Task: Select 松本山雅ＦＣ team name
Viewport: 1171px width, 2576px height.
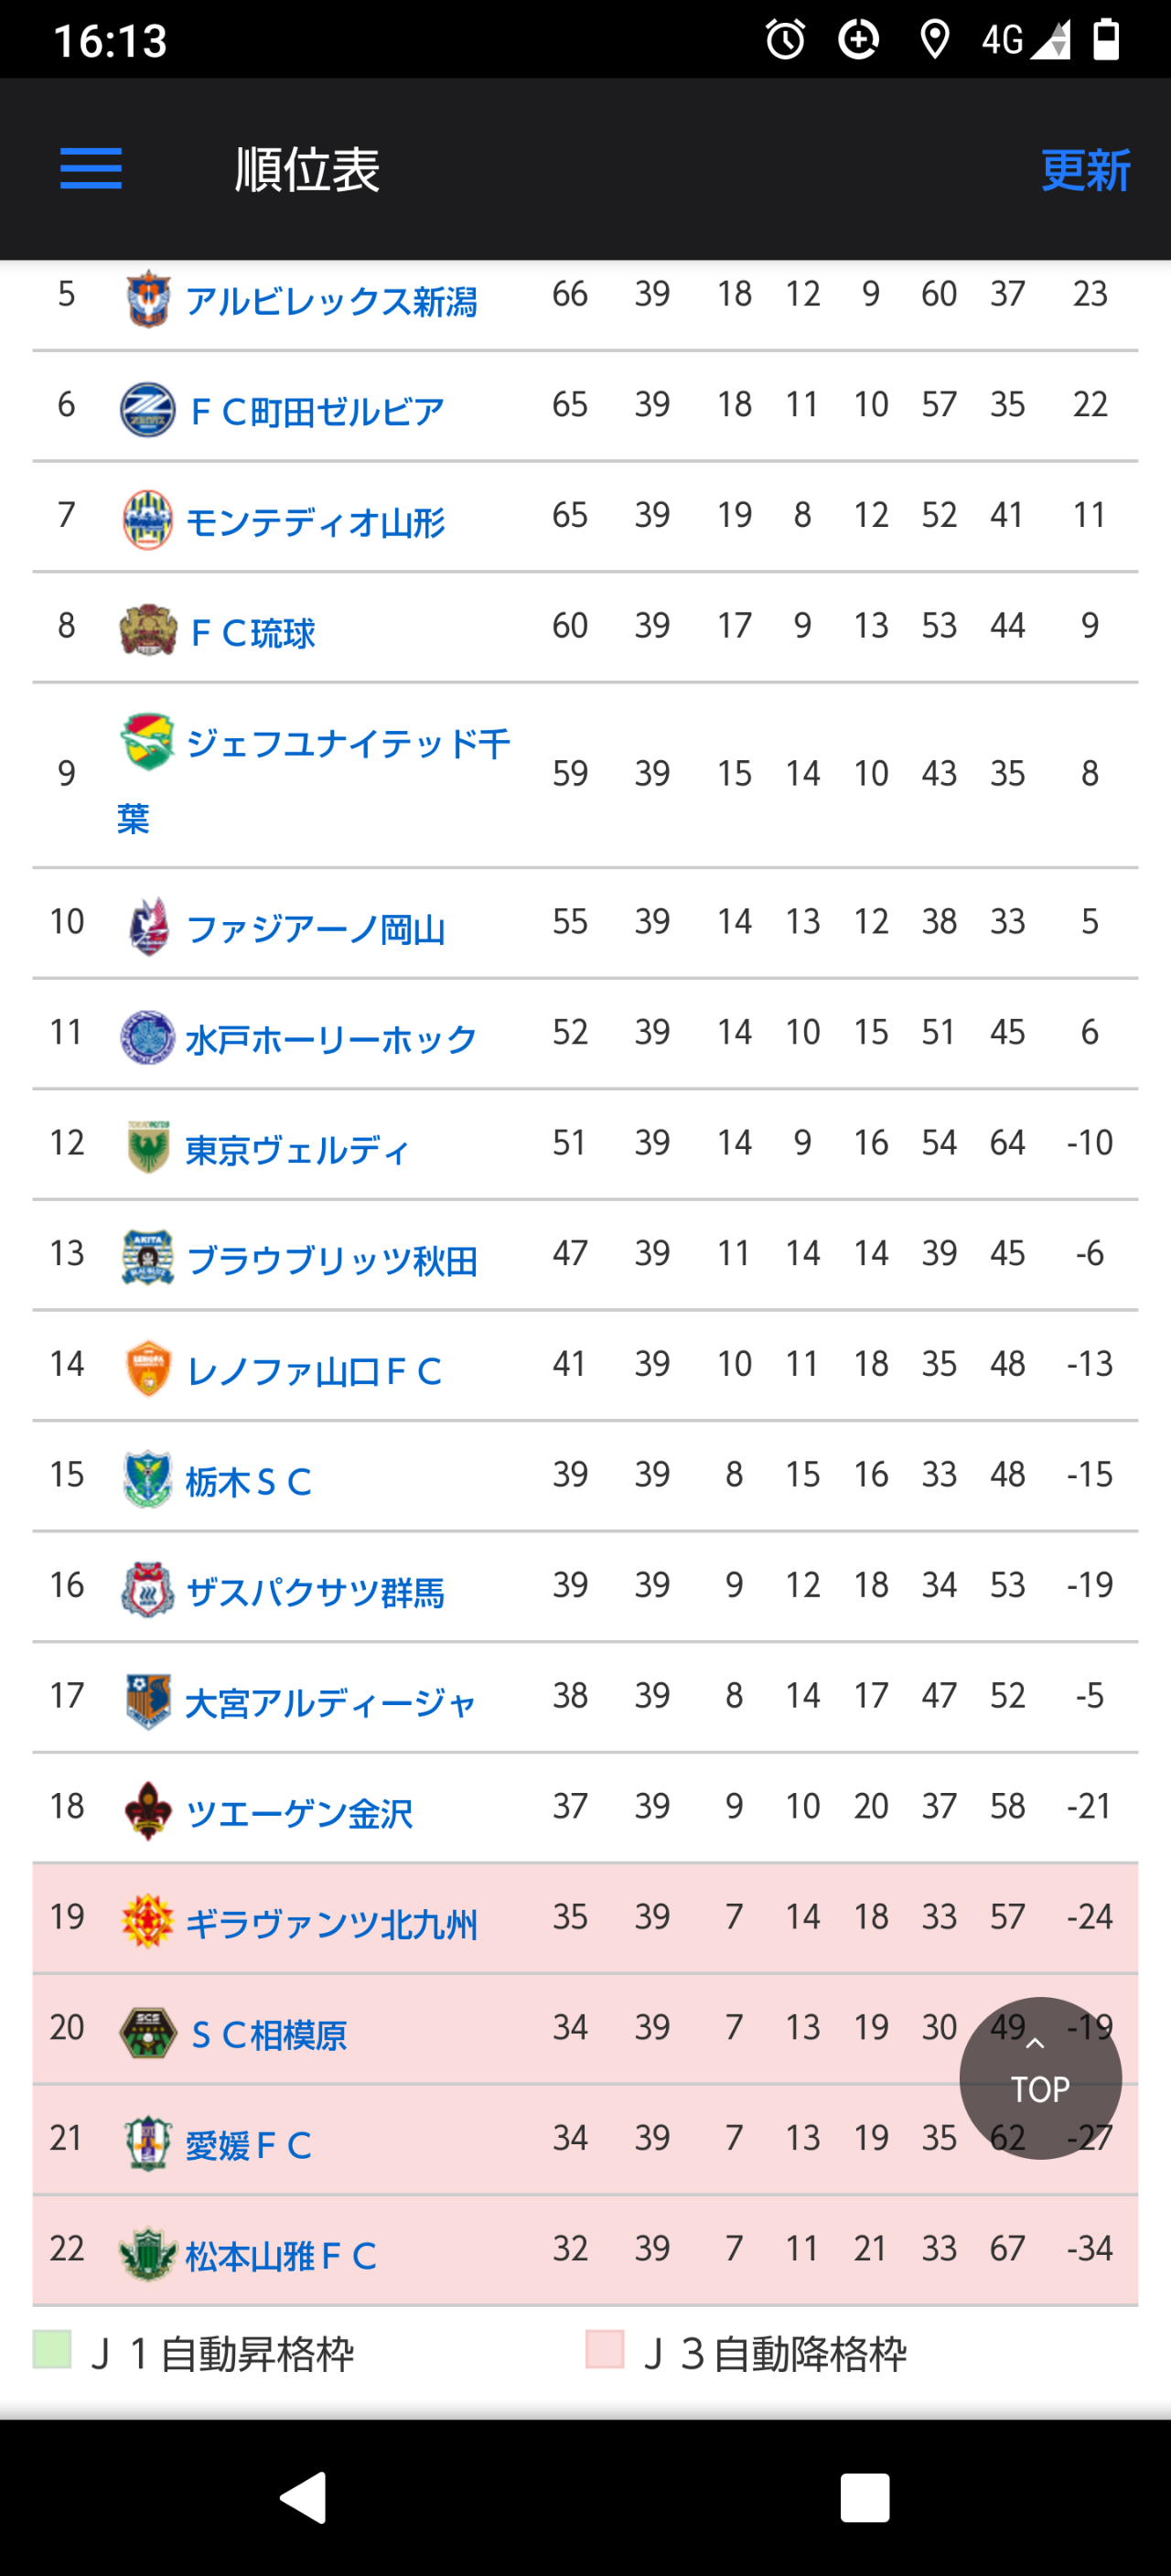Action: click(x=281, y=2255)
